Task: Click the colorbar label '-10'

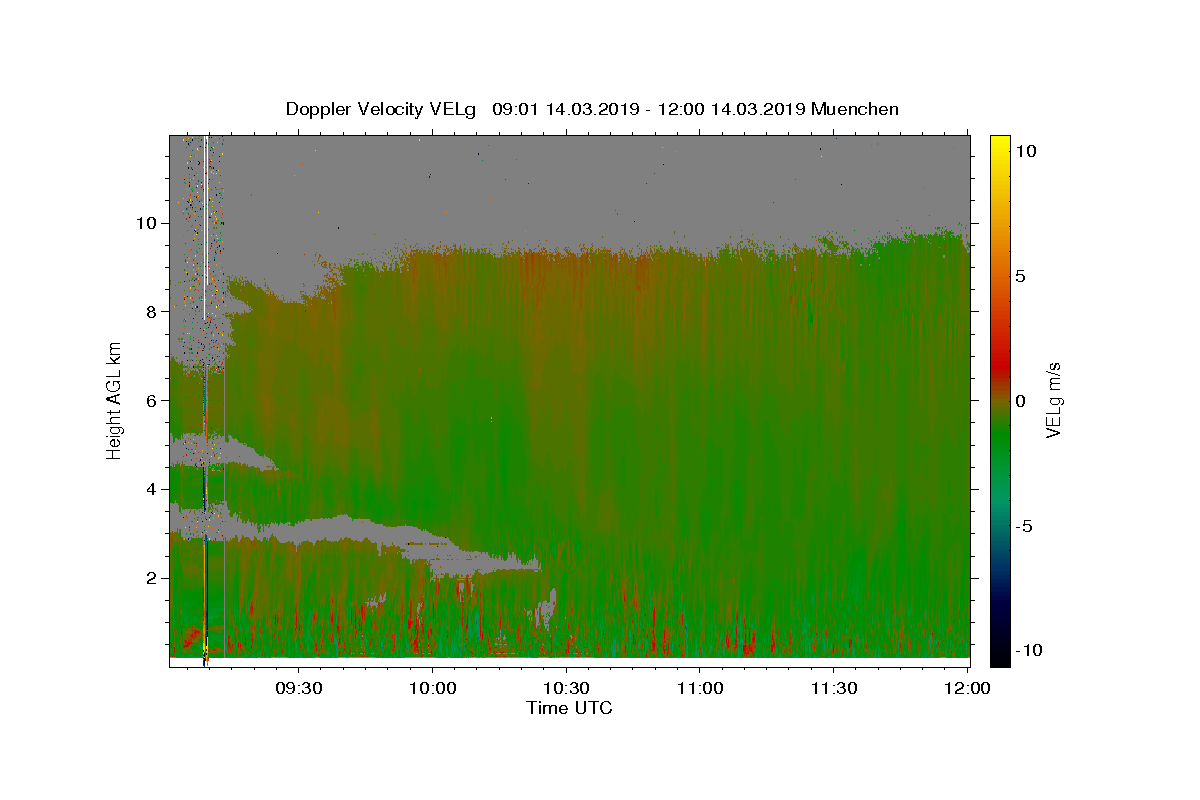Action: coord(1028,650)
